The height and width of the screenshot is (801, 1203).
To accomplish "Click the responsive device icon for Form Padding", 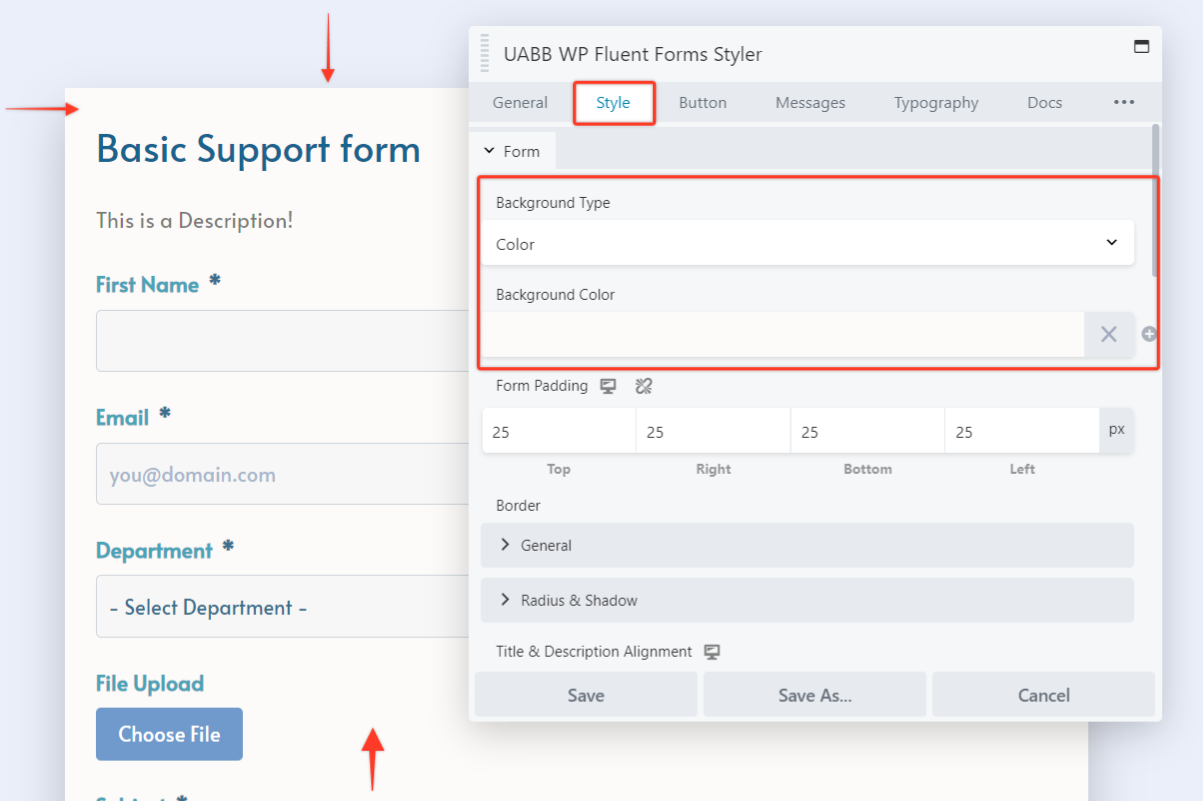I will coord(608,386).
